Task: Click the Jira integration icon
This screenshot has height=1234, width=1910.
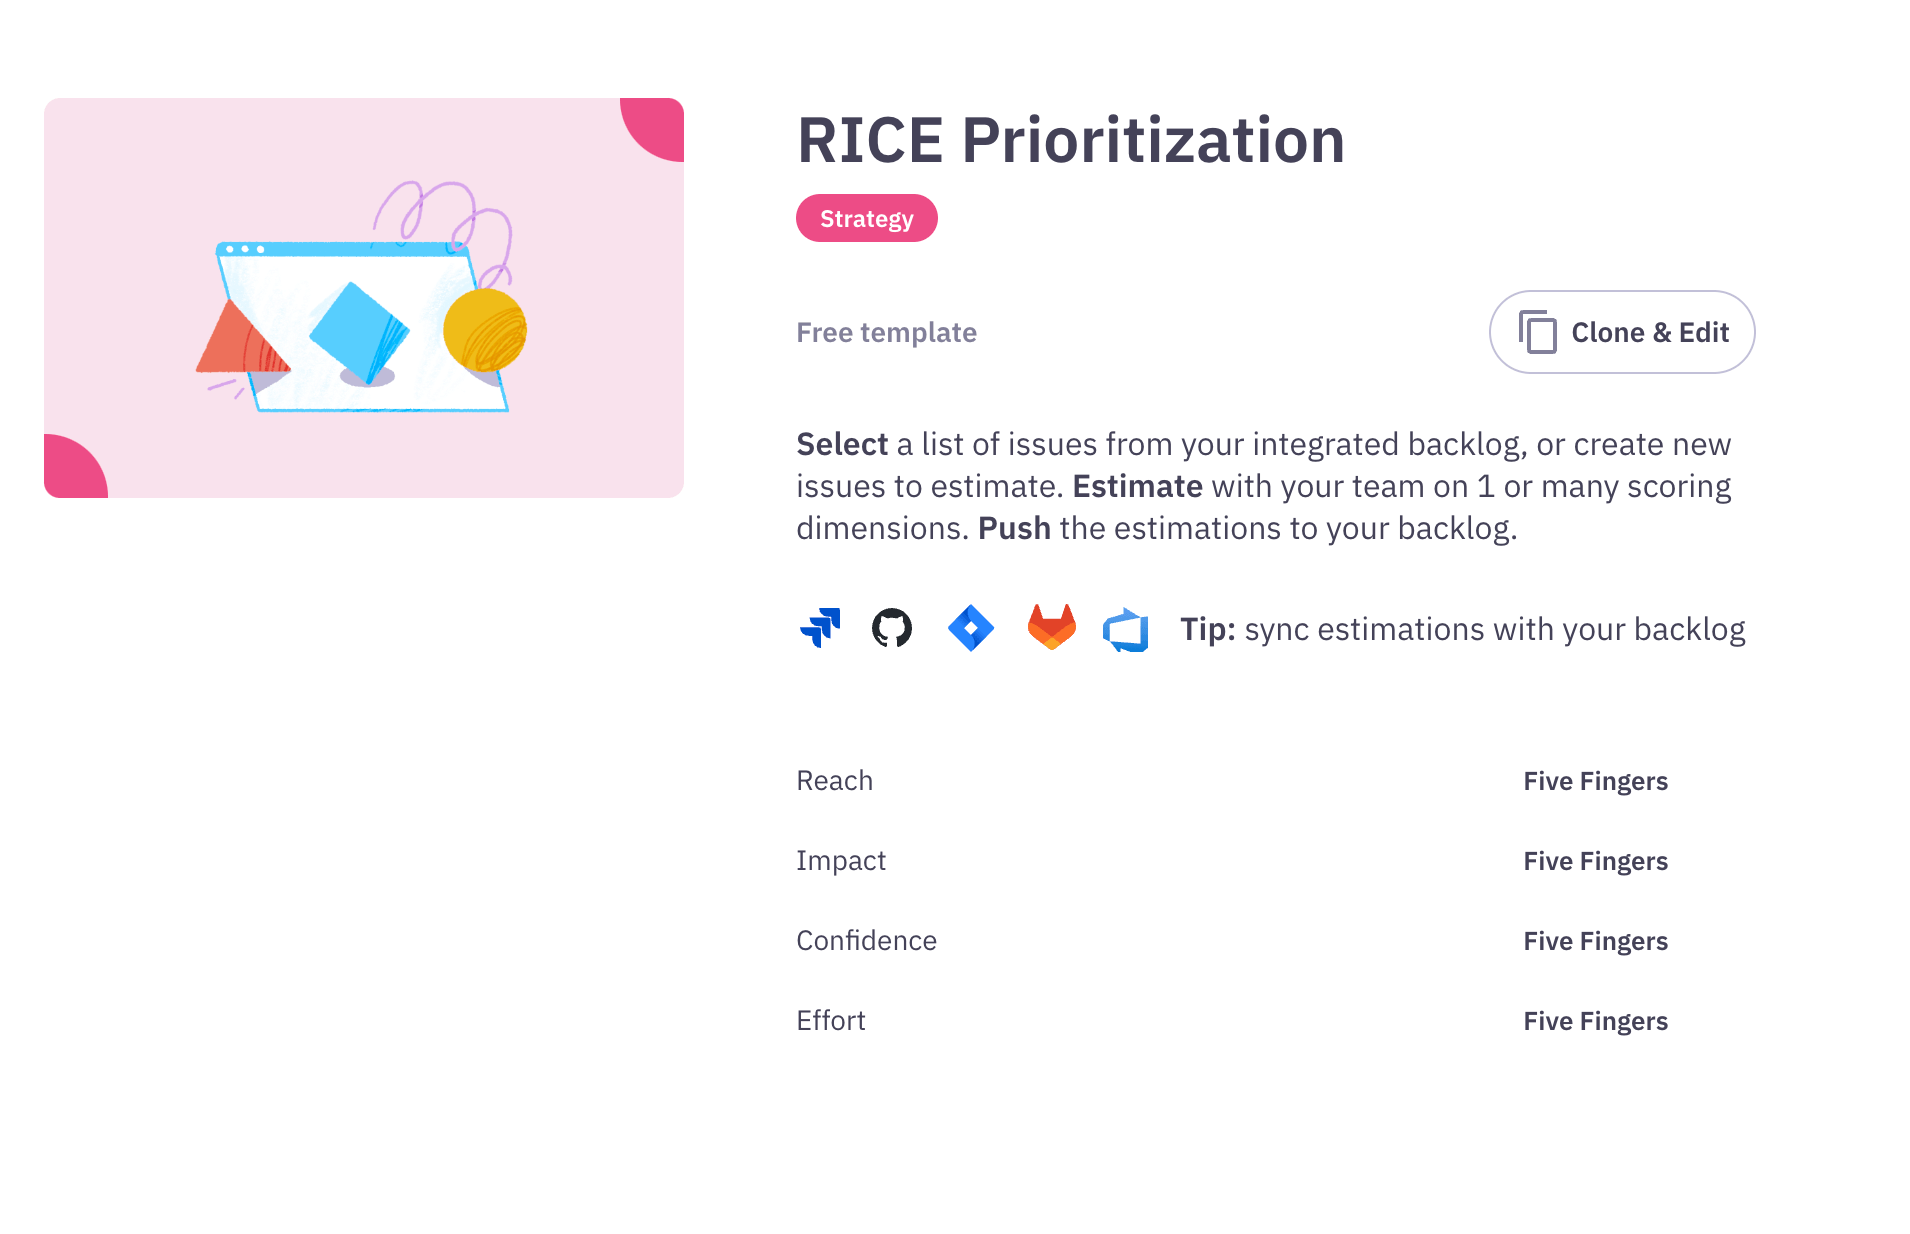Action: (x=821, y=628)
